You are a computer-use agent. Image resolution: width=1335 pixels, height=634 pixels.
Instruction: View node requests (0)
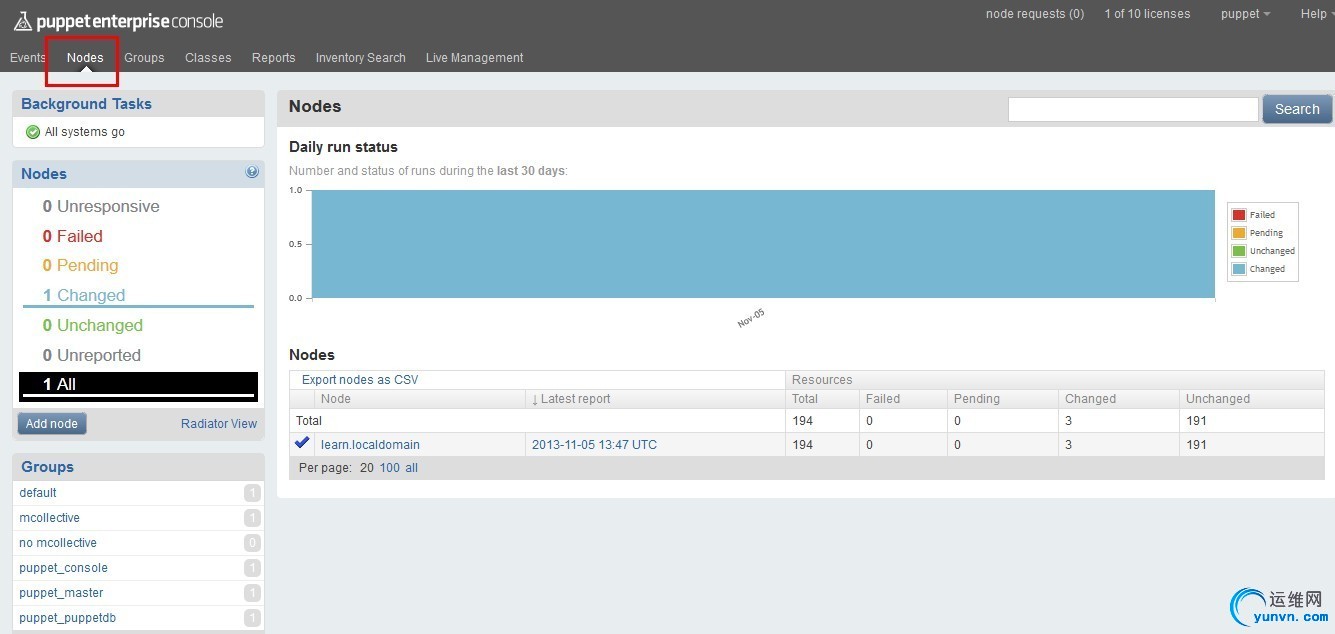click(1035, 14)
